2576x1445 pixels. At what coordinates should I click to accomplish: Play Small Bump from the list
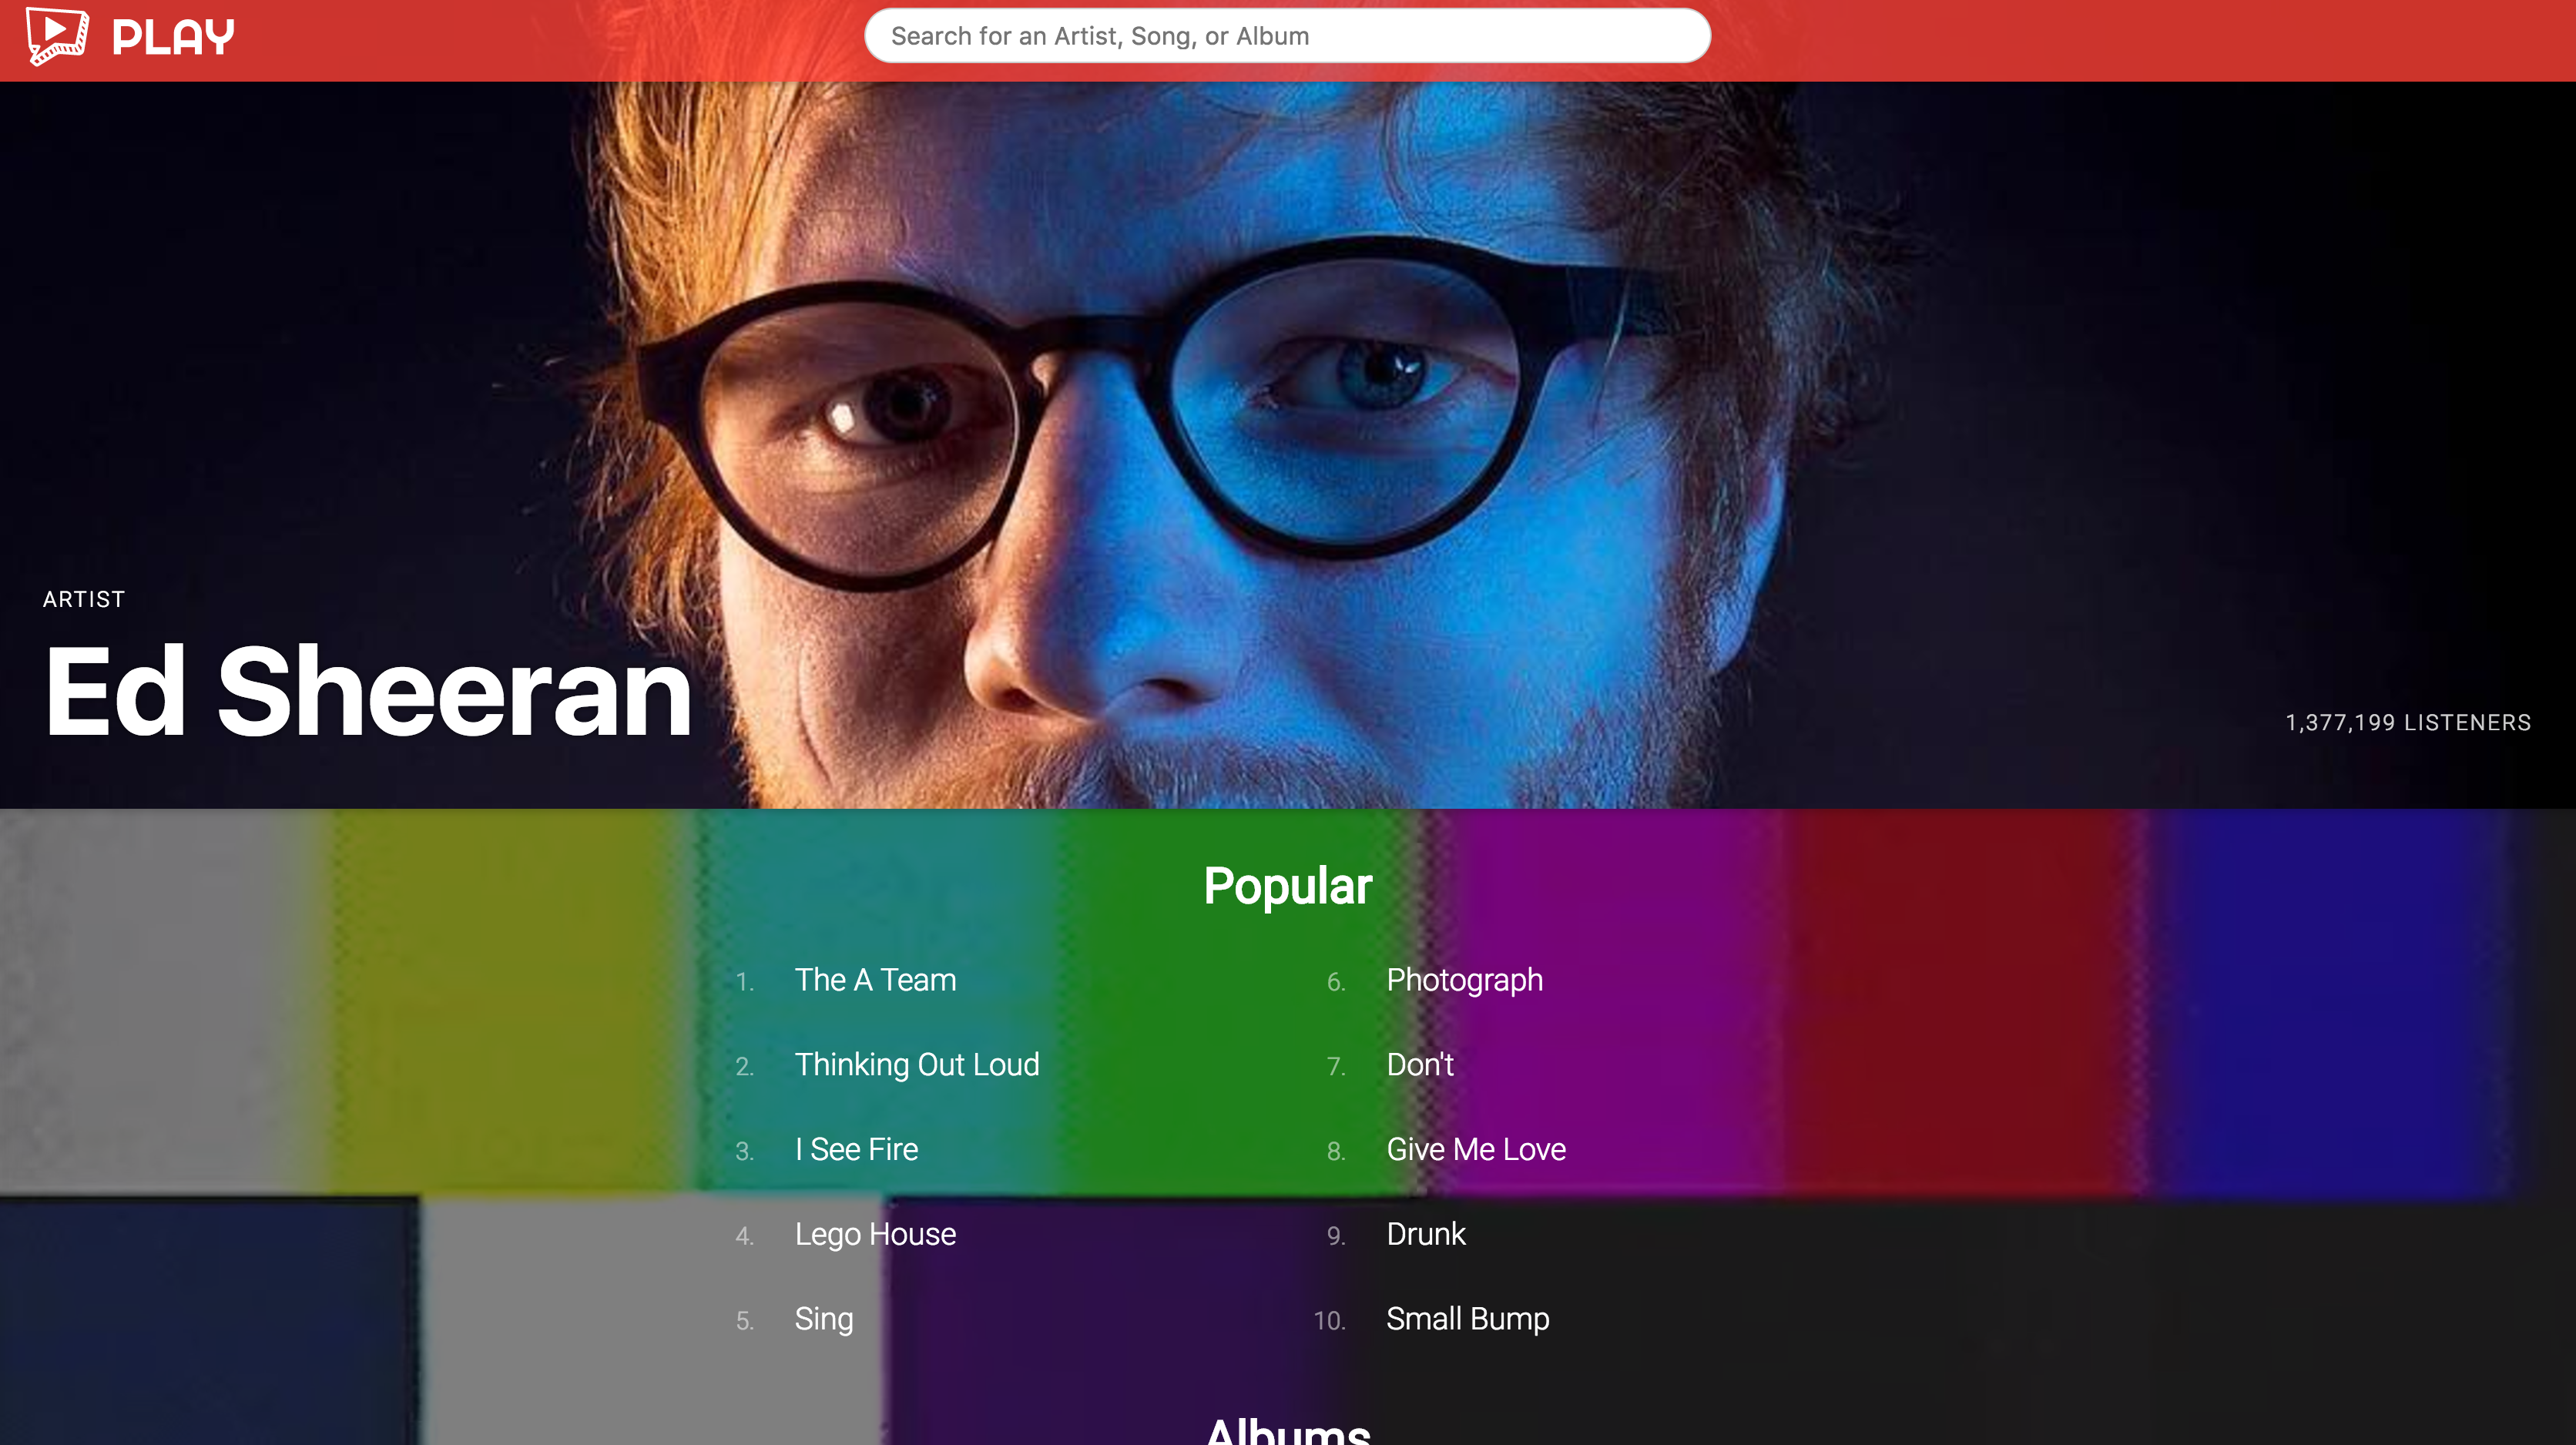1468,1319
